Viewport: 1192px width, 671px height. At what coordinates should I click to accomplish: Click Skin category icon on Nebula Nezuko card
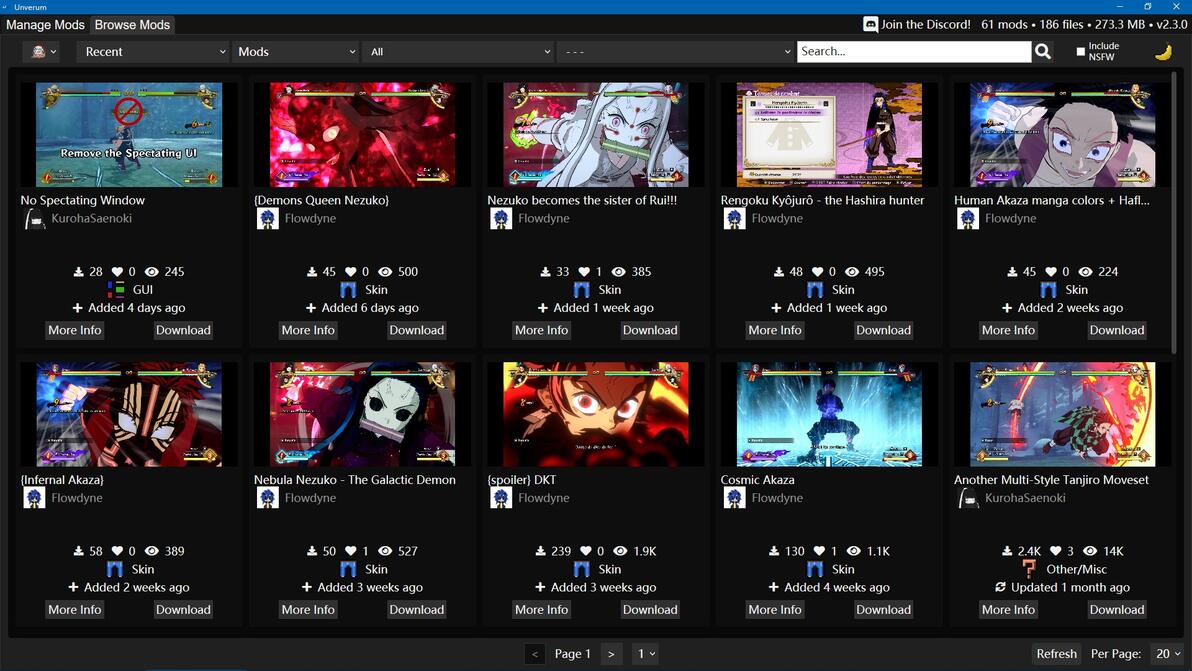click(348, 569)
